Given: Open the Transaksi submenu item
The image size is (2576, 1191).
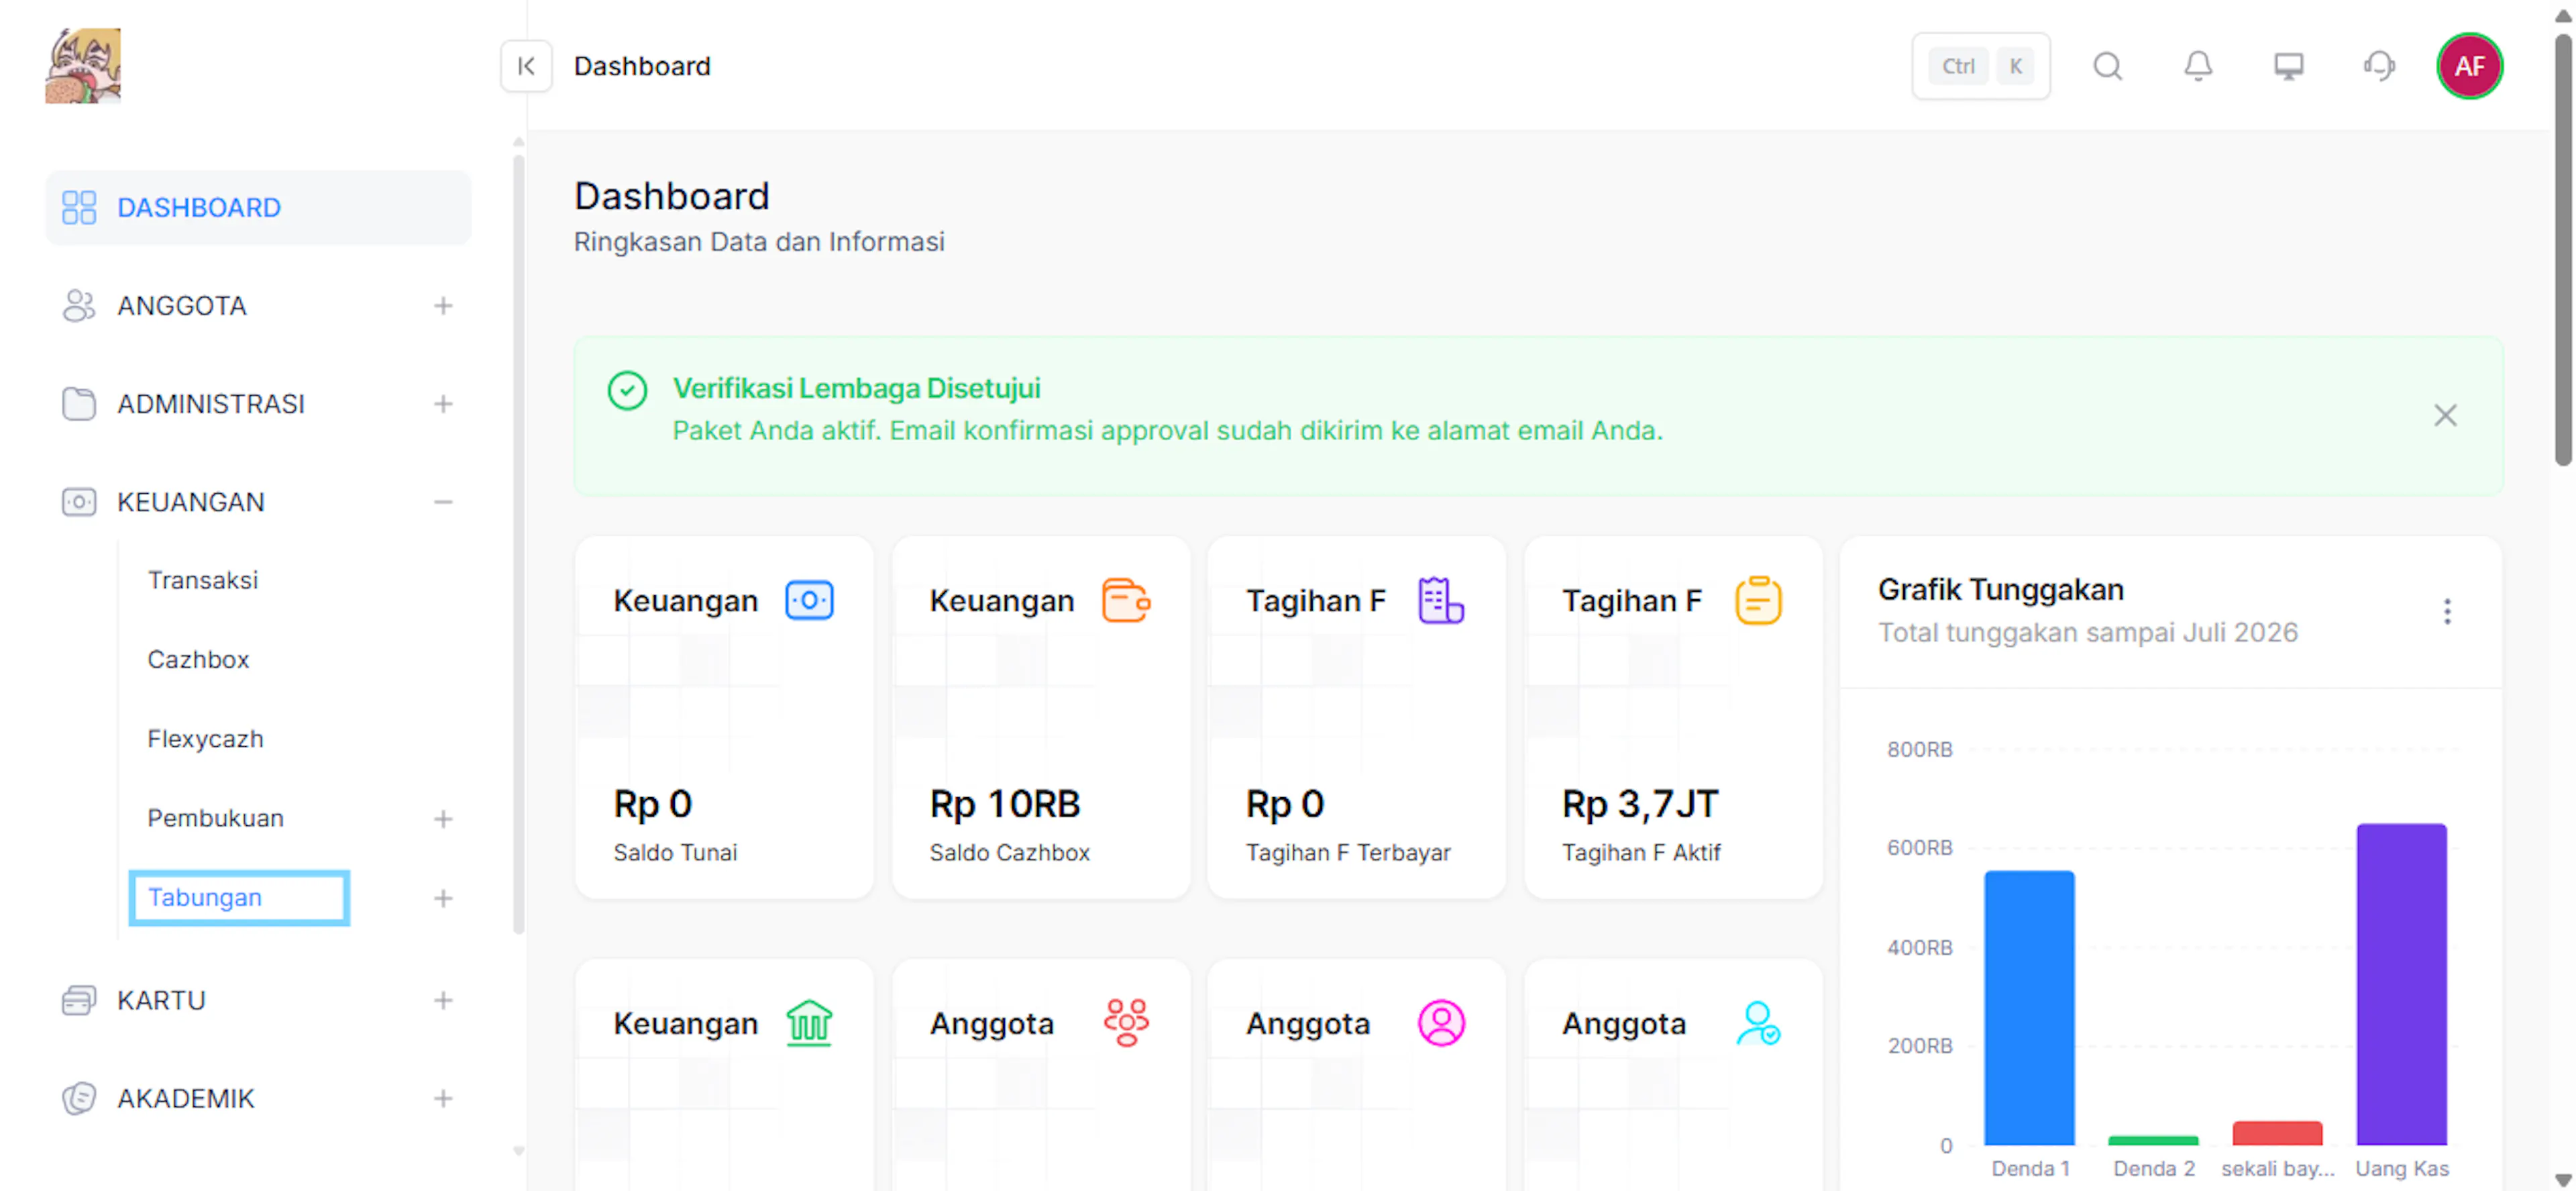Looking at the screenshot, I should click(x=203, y=580).
